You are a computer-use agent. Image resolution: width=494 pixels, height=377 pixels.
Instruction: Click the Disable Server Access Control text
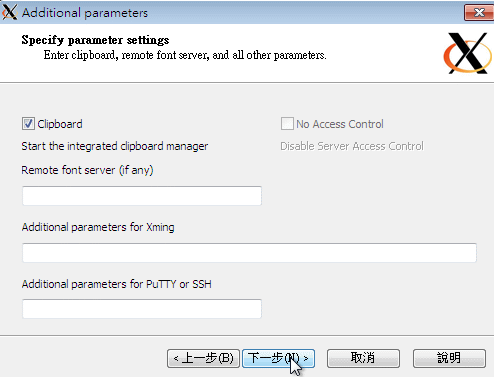352,146
